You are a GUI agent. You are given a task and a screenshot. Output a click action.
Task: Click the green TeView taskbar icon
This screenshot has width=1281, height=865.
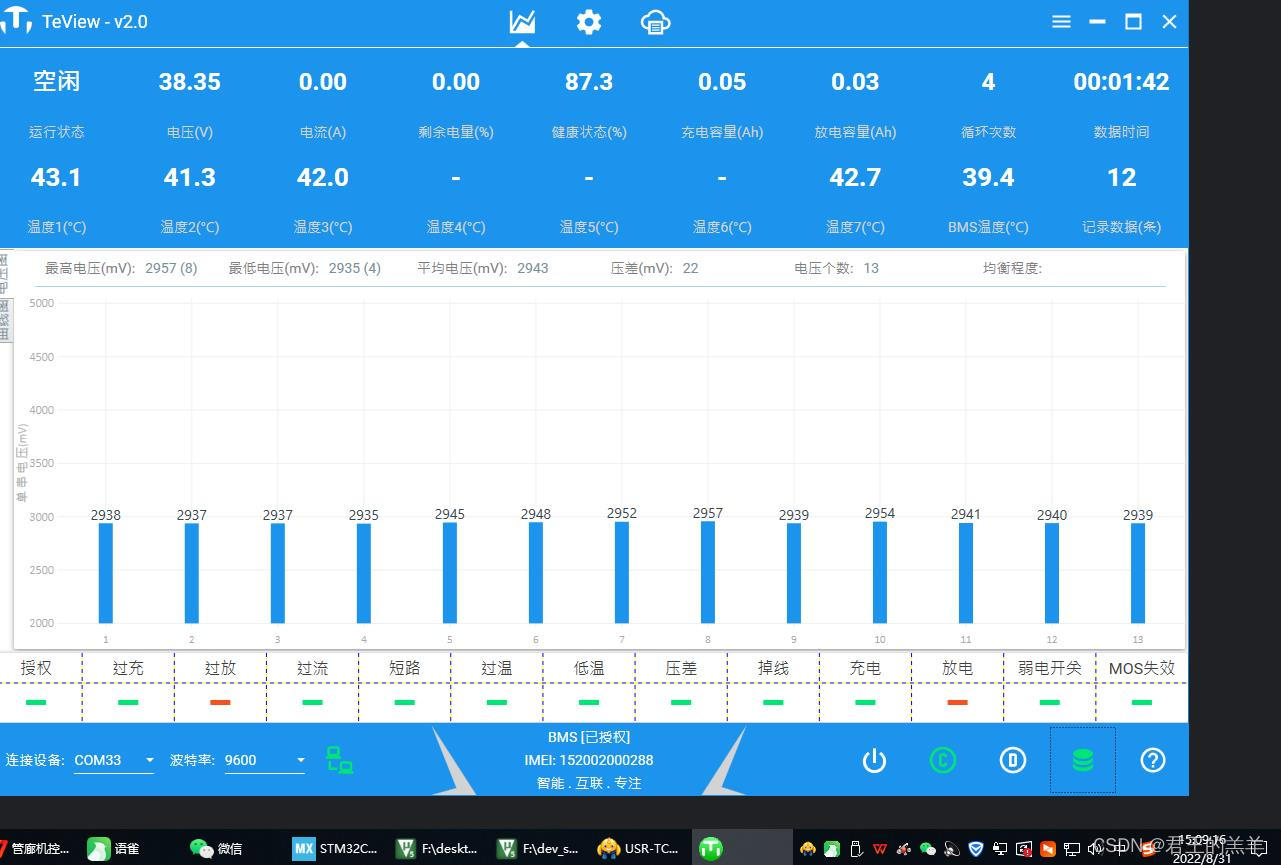711,848
